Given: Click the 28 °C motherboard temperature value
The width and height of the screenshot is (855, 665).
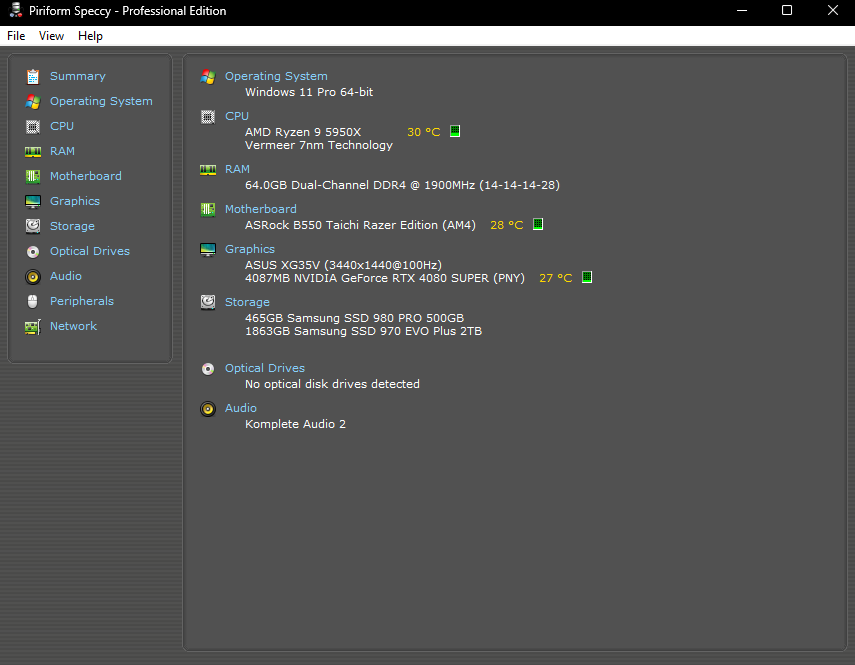Looking at the screenshot, I should point(507,225).
